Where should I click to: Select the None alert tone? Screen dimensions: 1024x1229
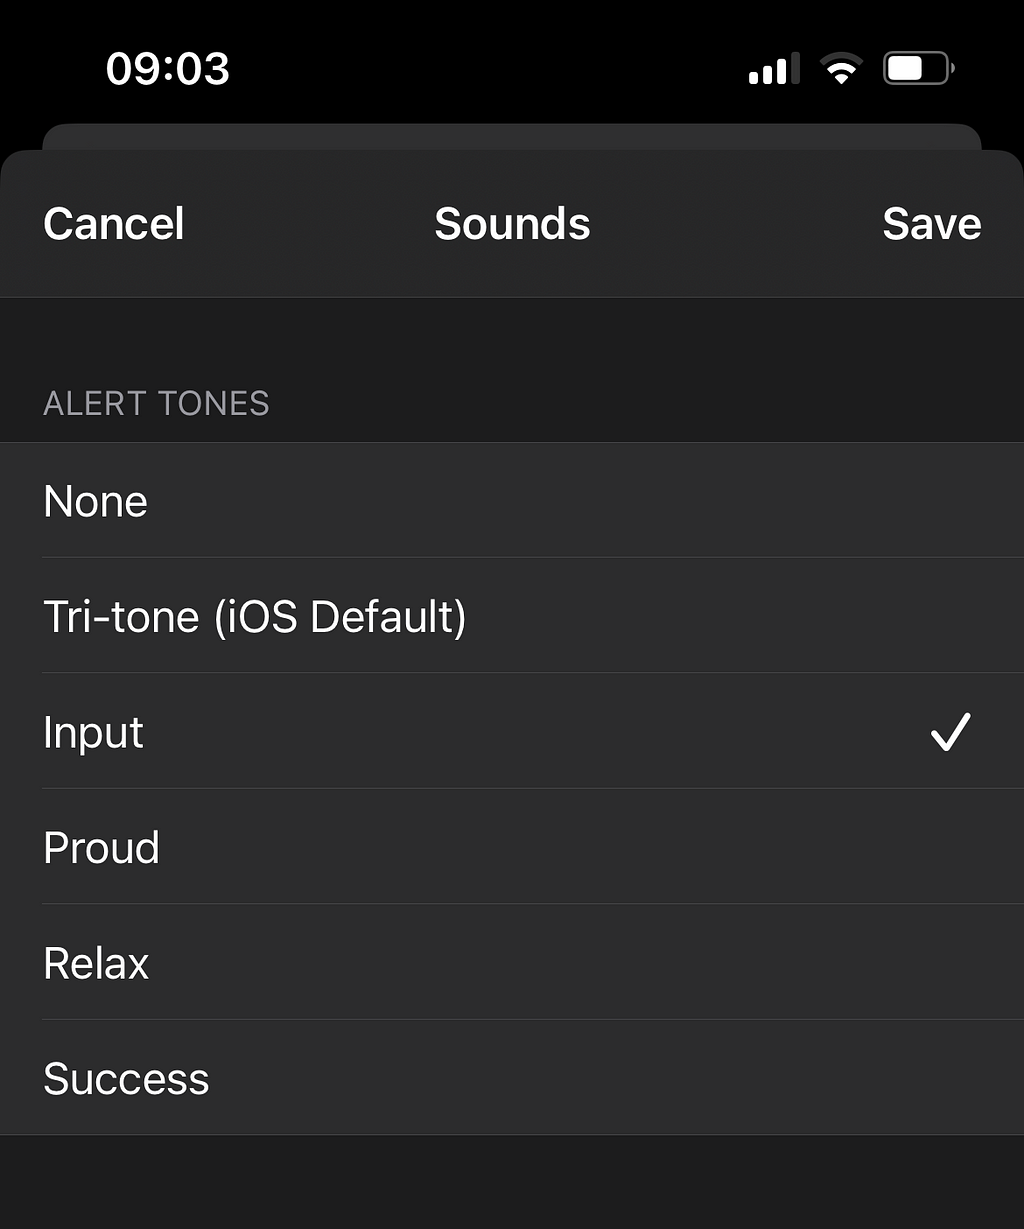tap(512, 500)
